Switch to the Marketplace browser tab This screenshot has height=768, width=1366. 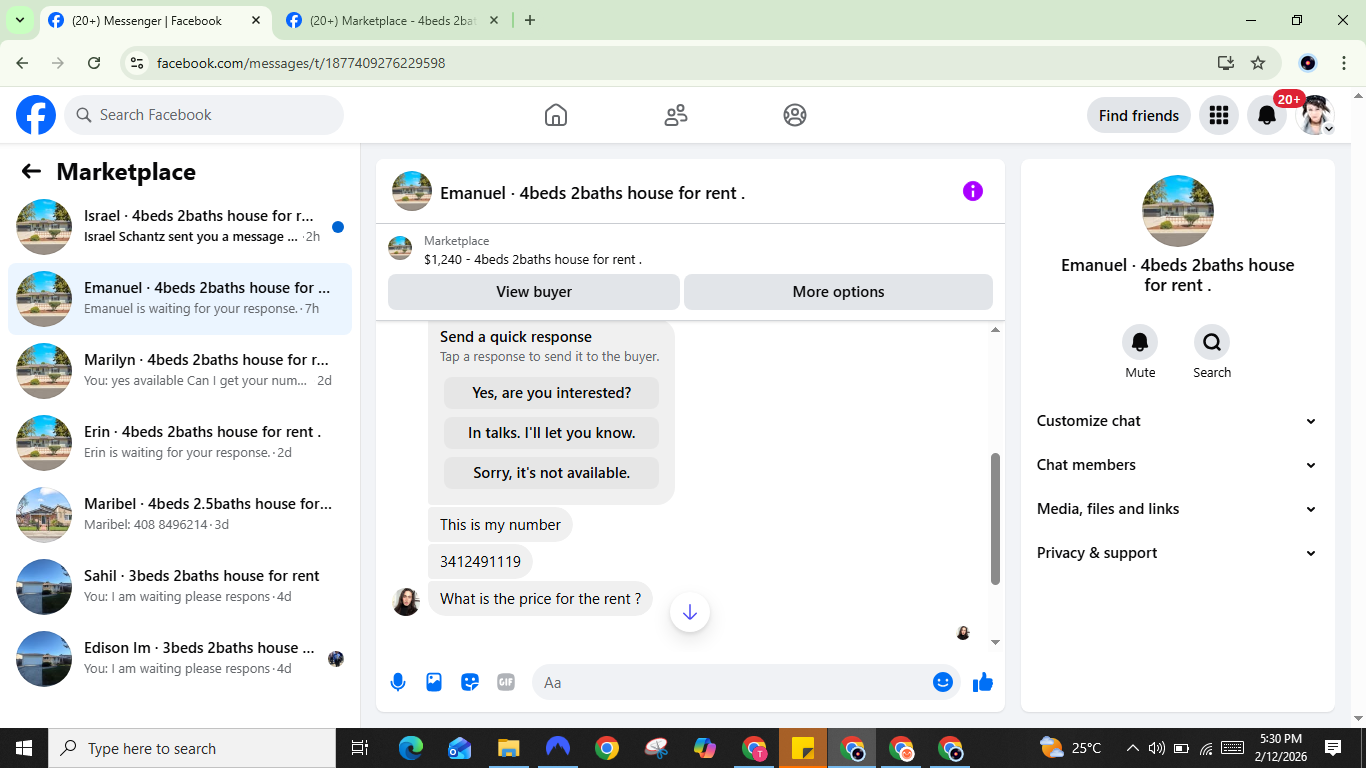pyautogui.click(x=392, y=20)
